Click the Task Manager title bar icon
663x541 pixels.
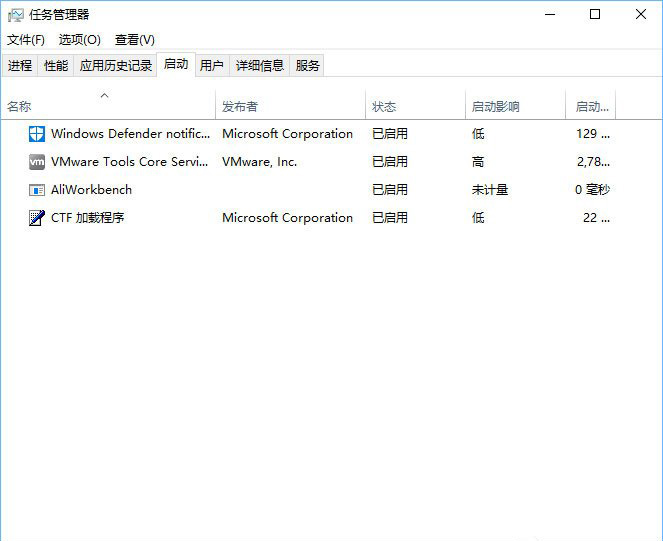14,15
